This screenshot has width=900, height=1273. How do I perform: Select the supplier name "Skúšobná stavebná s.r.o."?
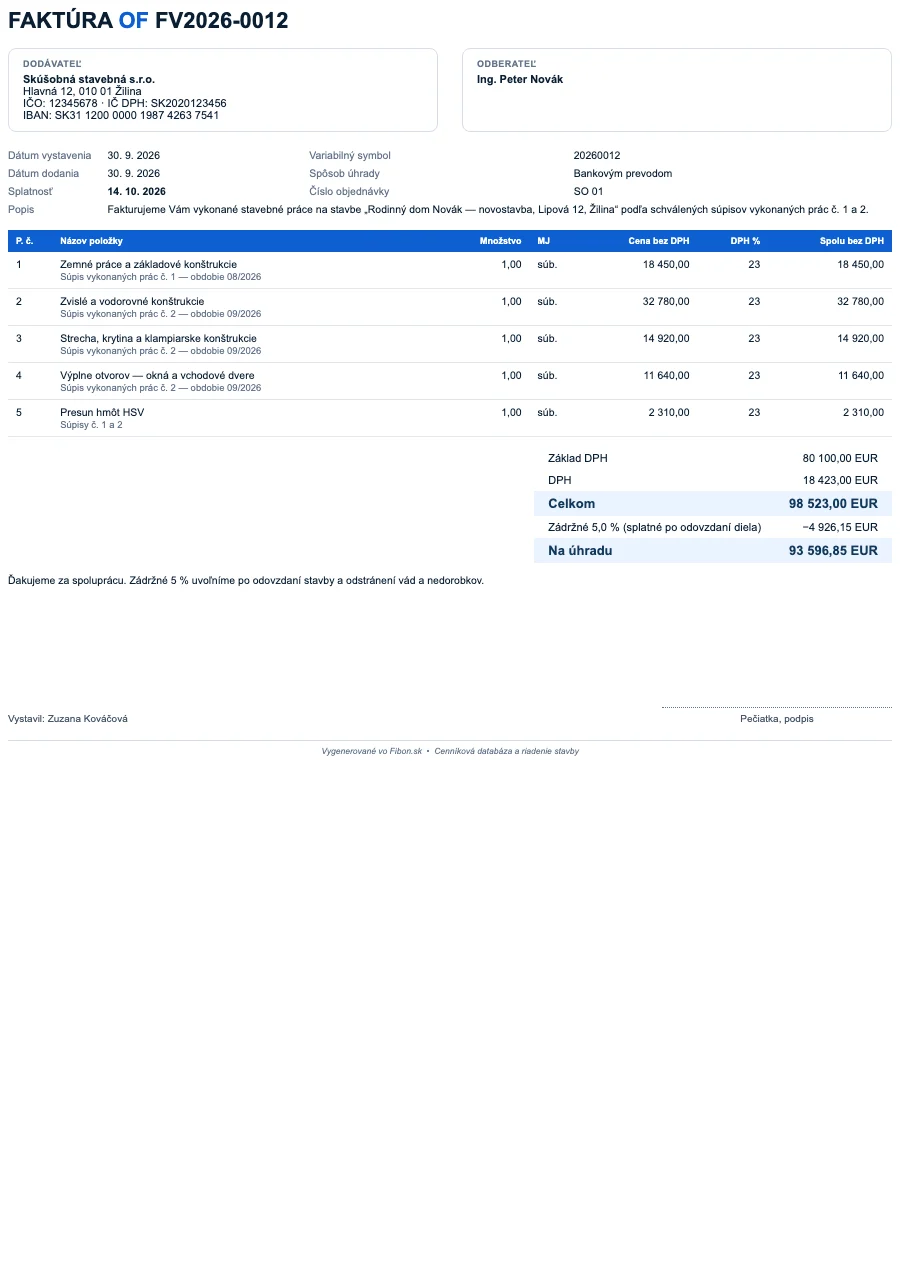point(89,79)
